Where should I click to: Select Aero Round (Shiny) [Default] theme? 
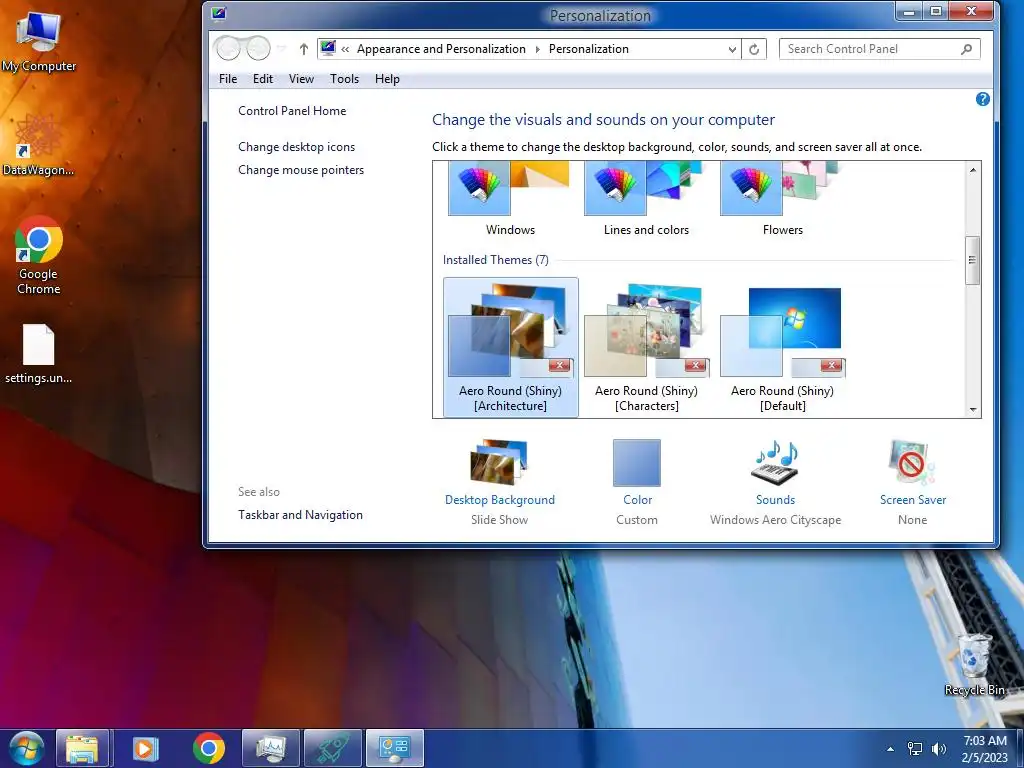[x=782, y=347]
